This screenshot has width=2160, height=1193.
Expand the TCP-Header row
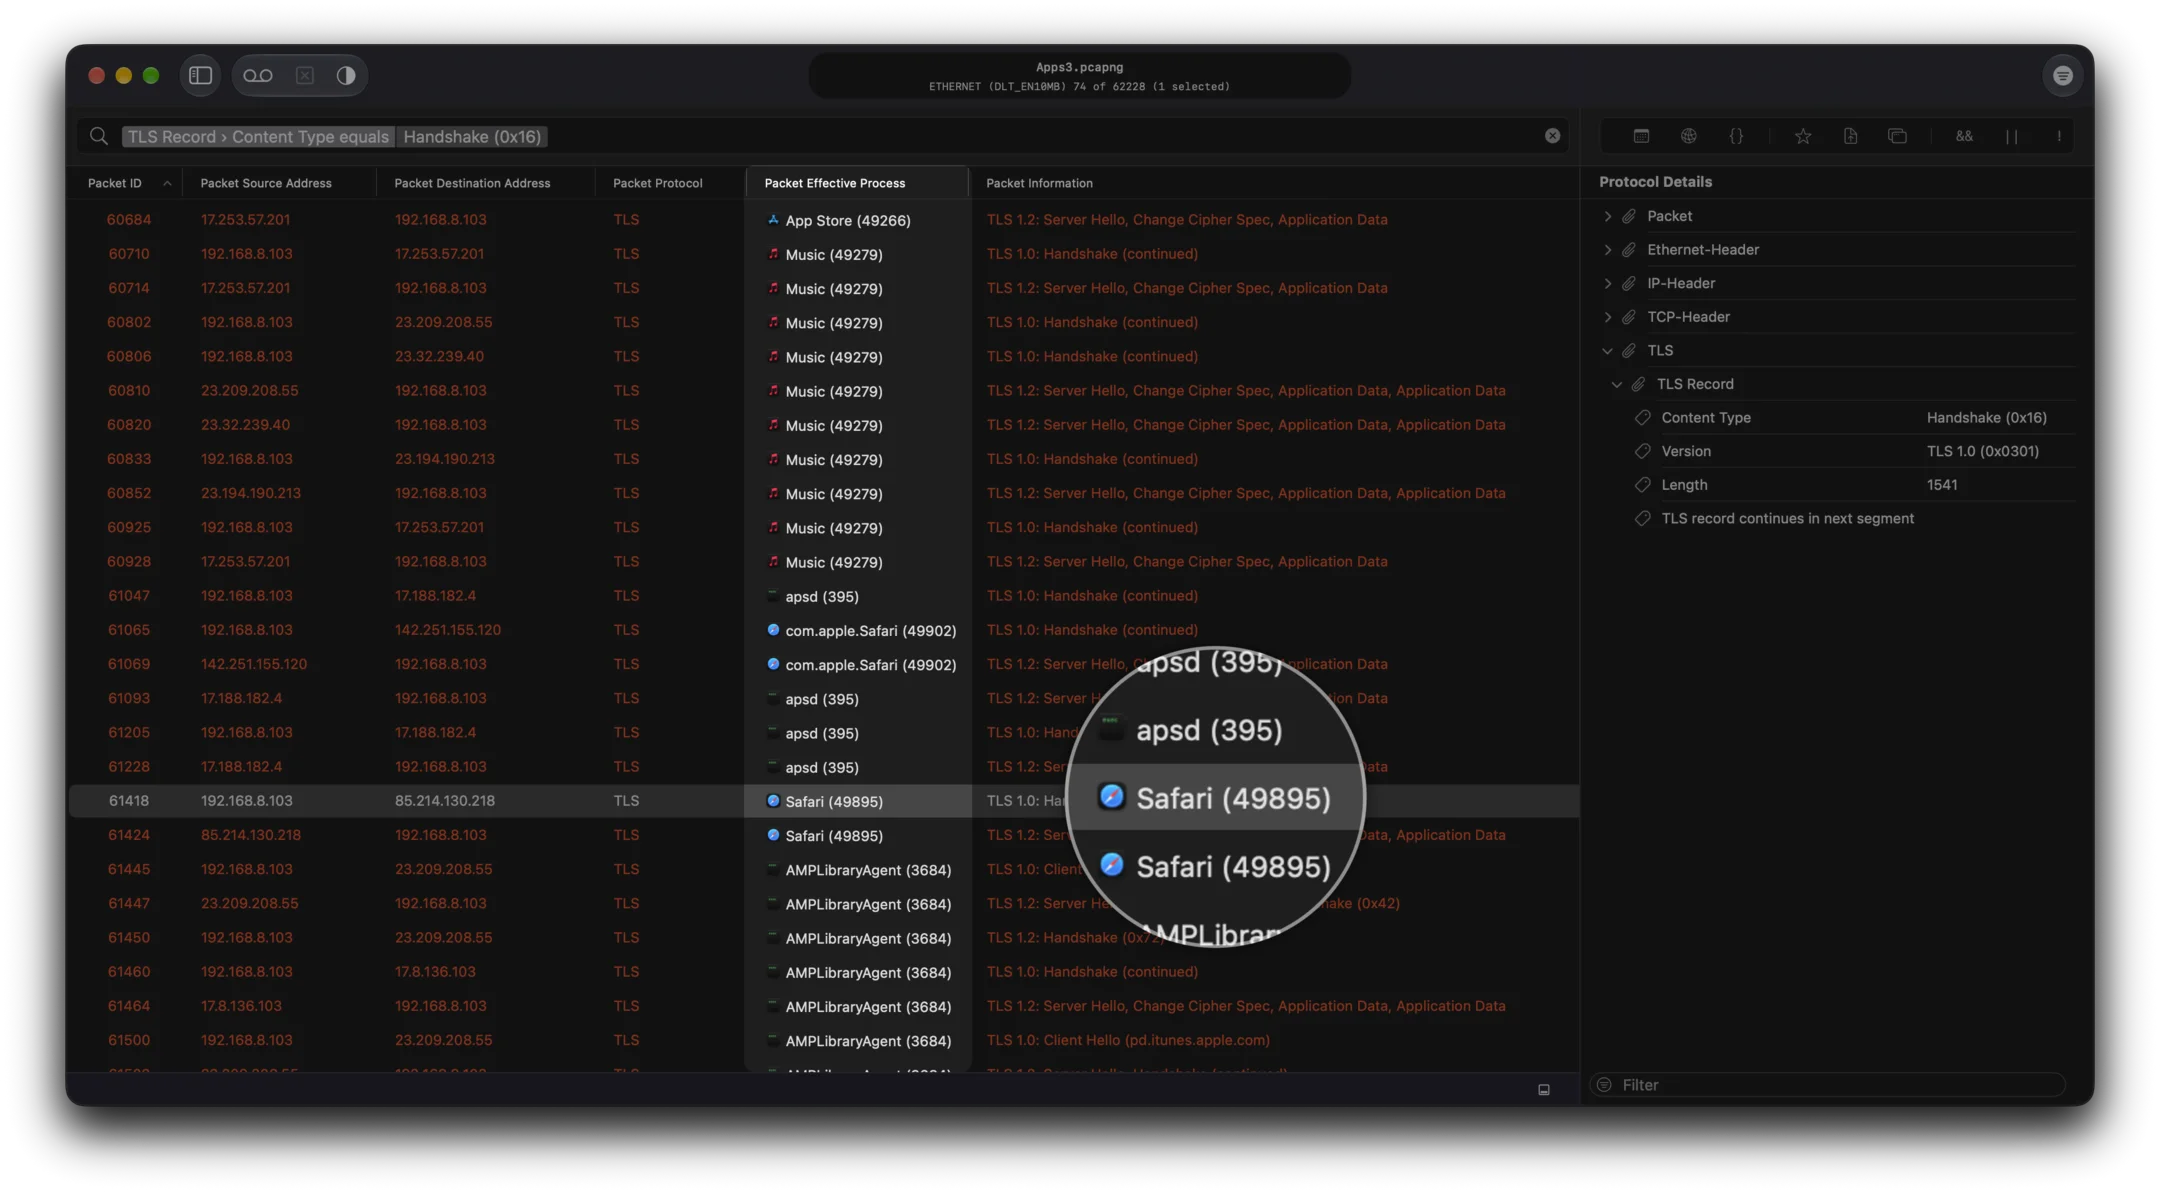click(x=1607, y=317)
